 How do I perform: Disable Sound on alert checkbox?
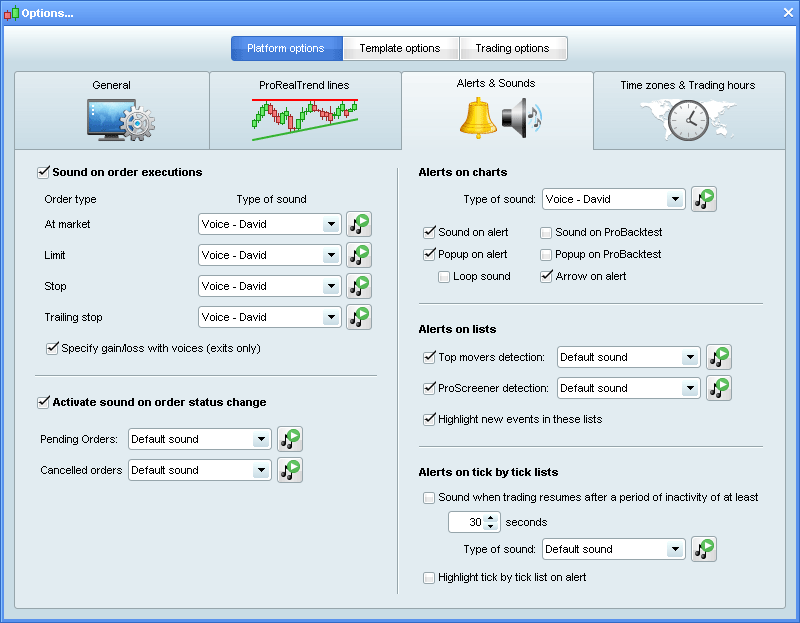(429, 233)
